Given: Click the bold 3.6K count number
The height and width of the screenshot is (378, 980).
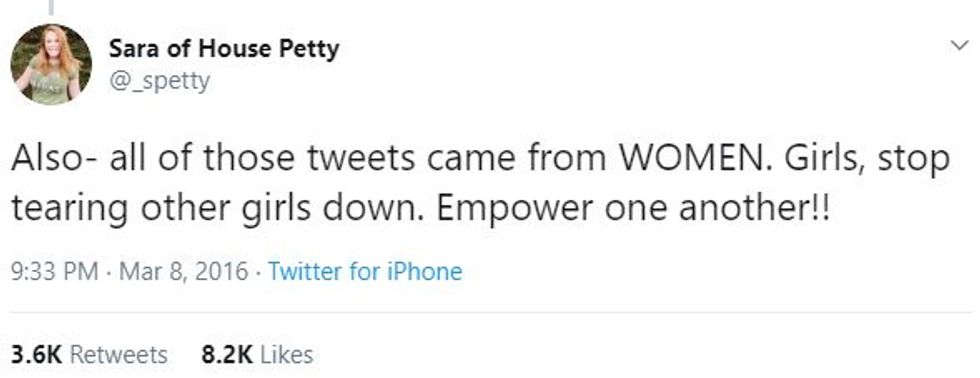Looking at the screenshot, I should (37, 355).
